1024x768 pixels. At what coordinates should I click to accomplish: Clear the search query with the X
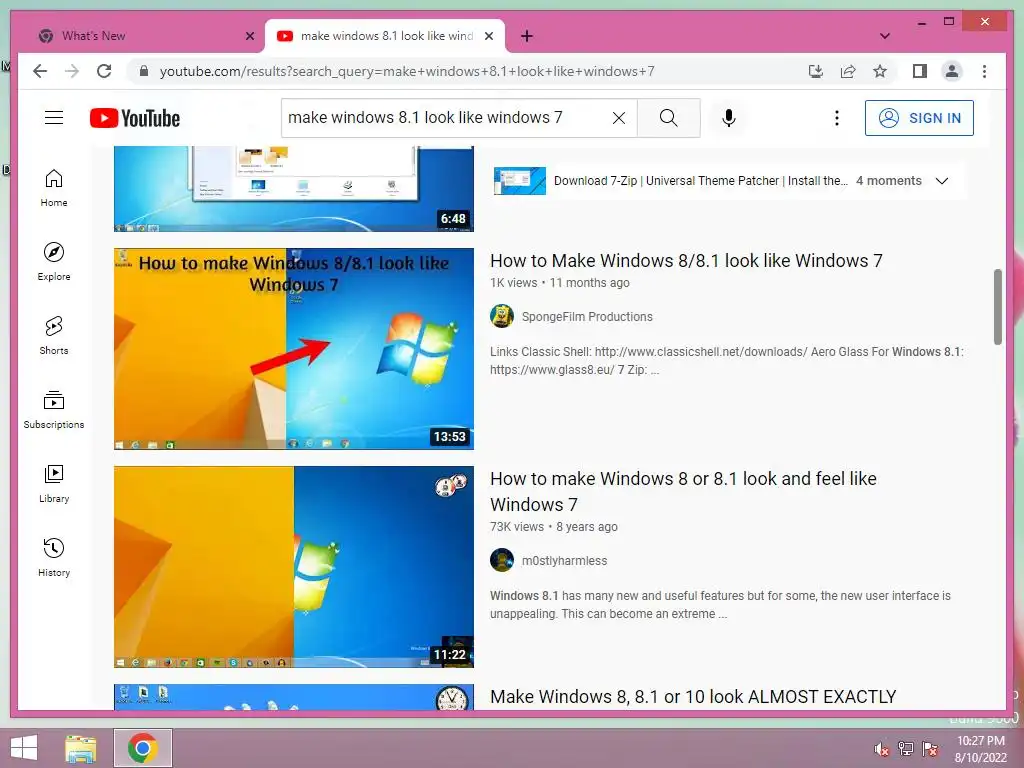pyautogui.click(x=618, y=118)
